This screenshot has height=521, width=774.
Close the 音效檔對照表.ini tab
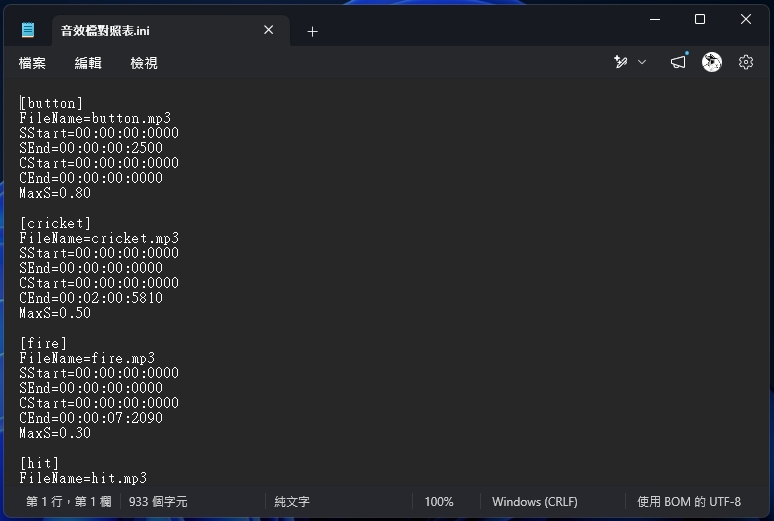click(269, 30)
